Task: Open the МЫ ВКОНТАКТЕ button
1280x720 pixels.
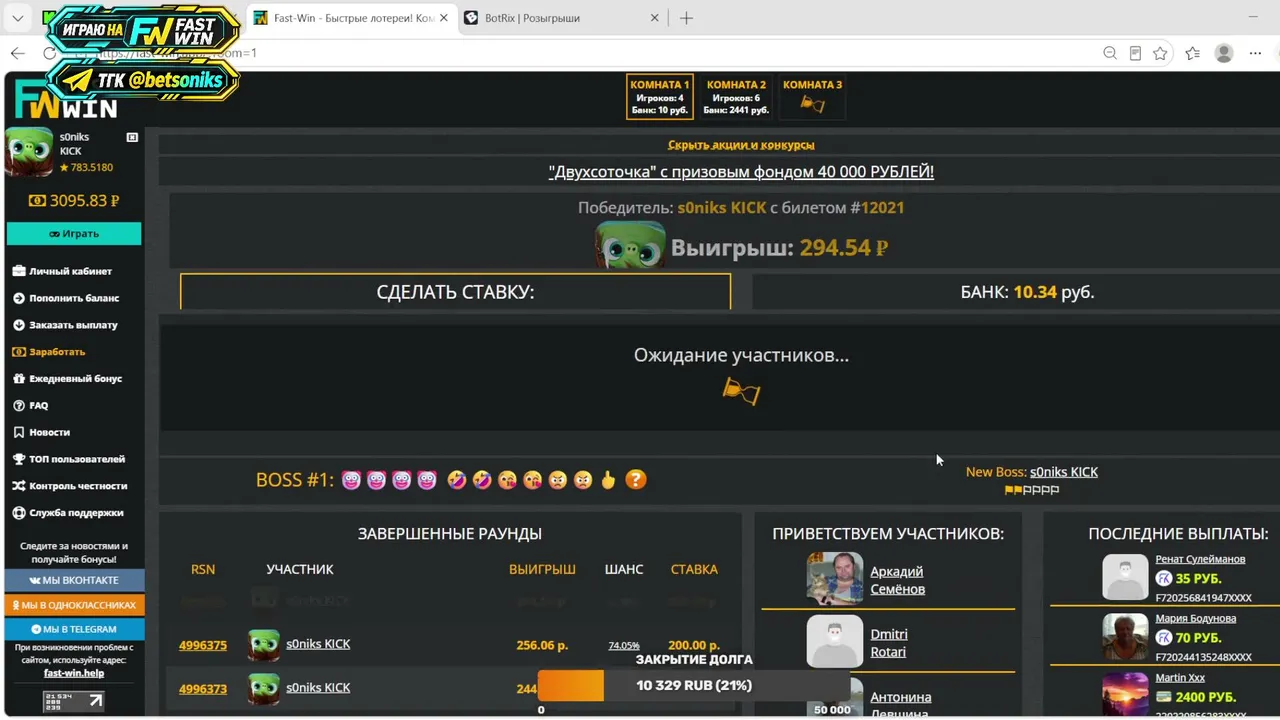Action: 74,580
